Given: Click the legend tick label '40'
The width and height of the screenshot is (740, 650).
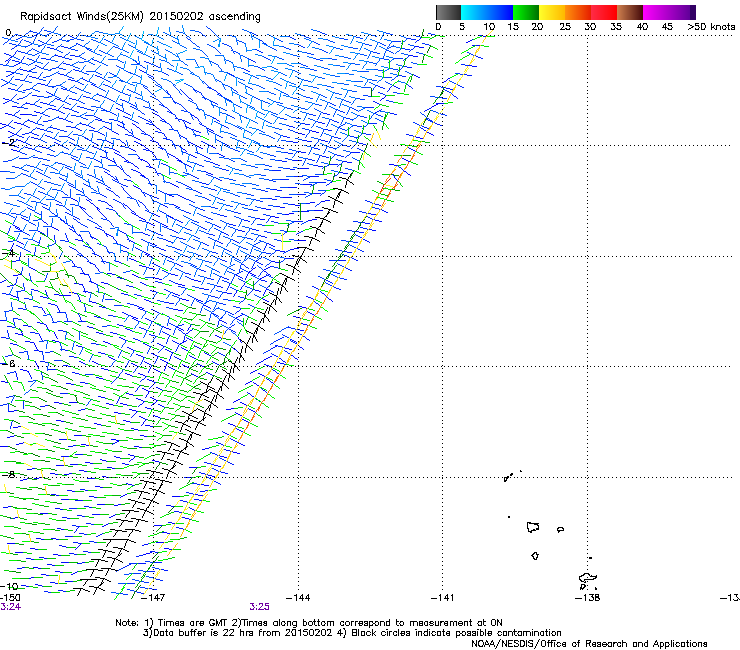Looking at the screenshot, I should [x=642, y=26].
